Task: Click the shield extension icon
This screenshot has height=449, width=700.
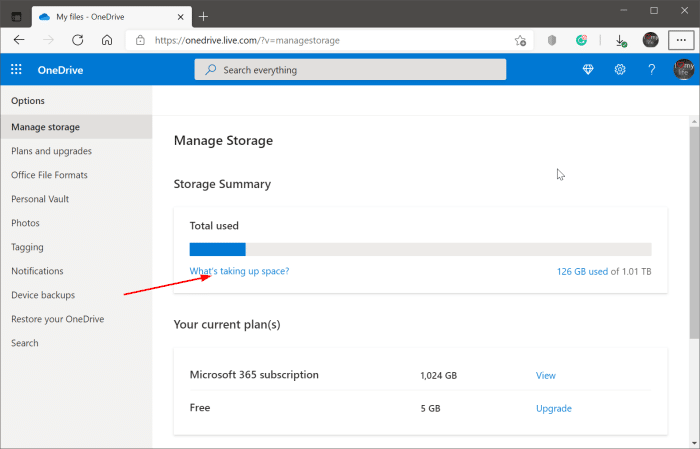Action: click(x=552, y=41)
